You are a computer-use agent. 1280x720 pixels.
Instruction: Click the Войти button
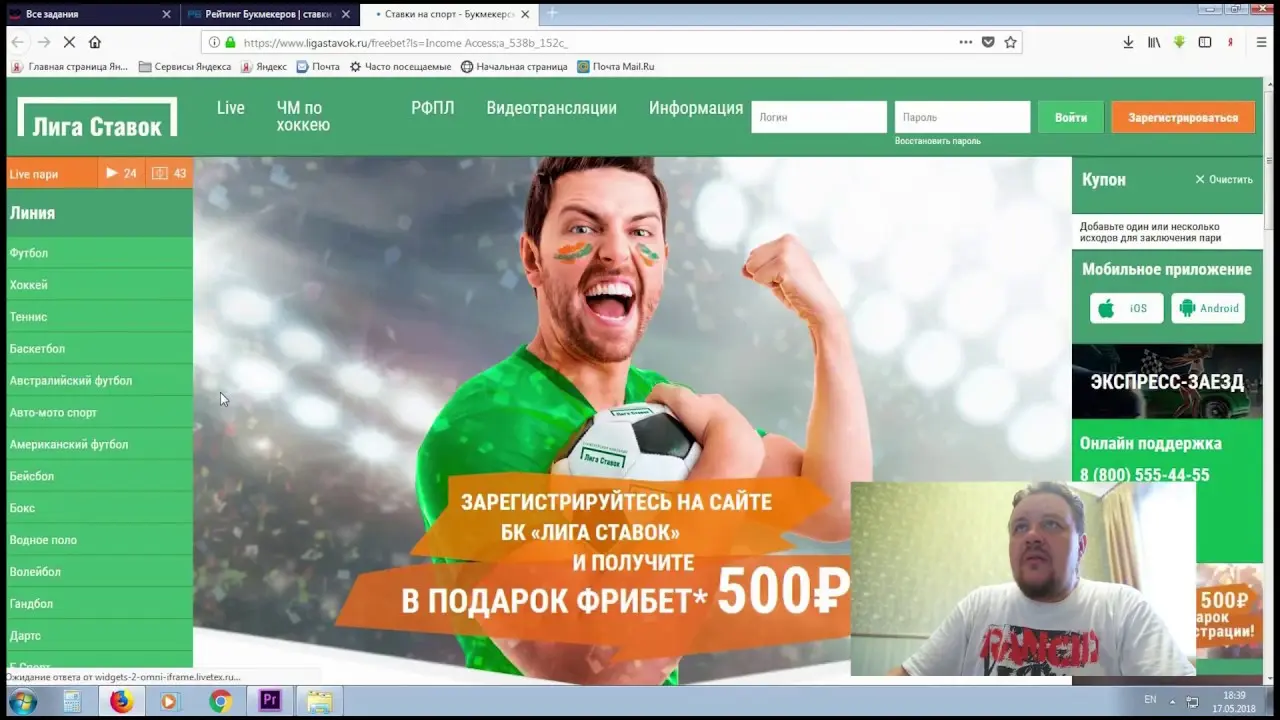coord(1071,117)
